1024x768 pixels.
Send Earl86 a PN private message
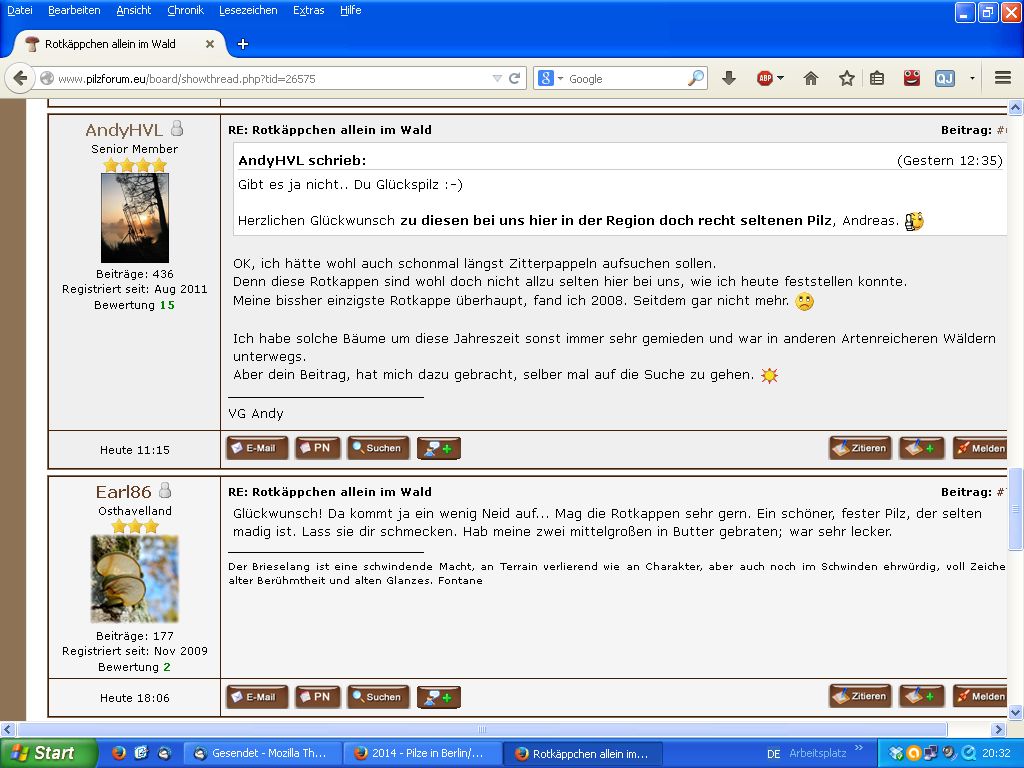tap(317, 697)
